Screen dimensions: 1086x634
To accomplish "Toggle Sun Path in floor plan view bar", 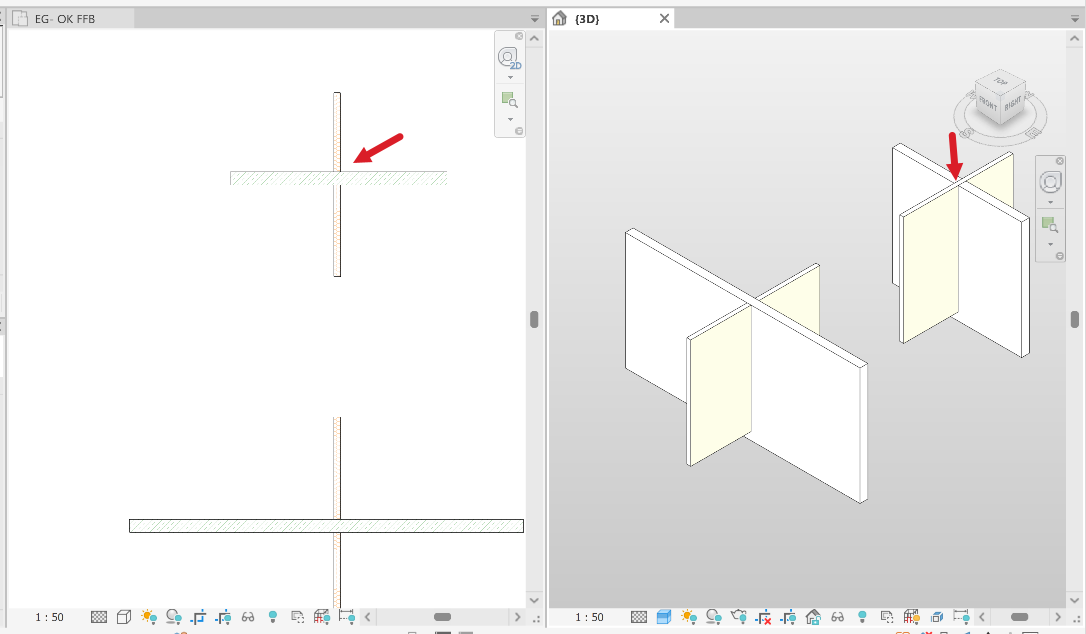I will click(x=148, y=617).
